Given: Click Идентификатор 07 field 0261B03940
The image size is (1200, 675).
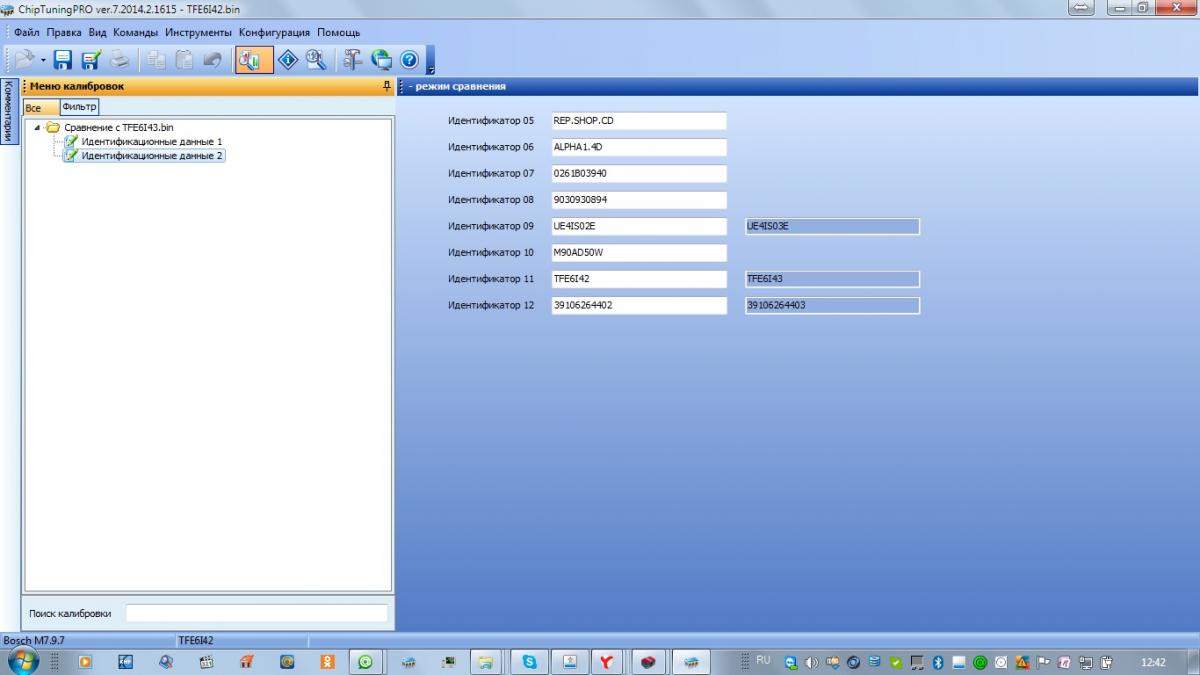Looking at the screenshot, I should 639,173.
